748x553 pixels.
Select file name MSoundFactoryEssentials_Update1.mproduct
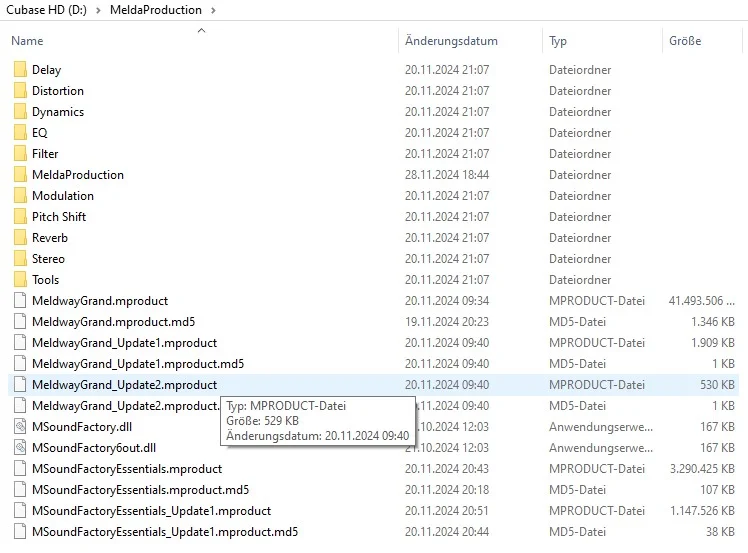(152, 511)
